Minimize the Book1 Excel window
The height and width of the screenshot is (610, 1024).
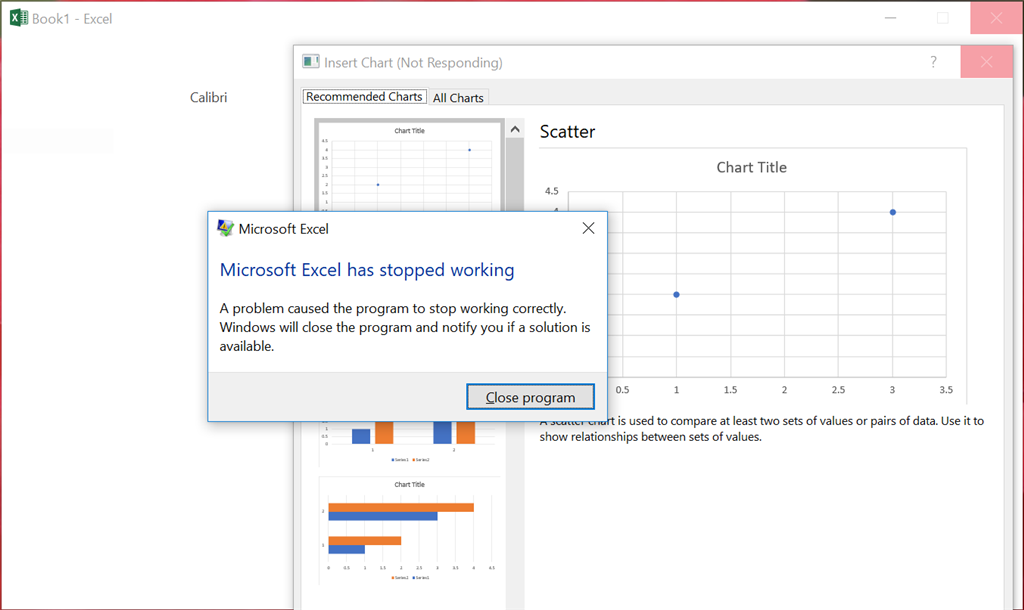pyautogui.click(x=890, y=18)
